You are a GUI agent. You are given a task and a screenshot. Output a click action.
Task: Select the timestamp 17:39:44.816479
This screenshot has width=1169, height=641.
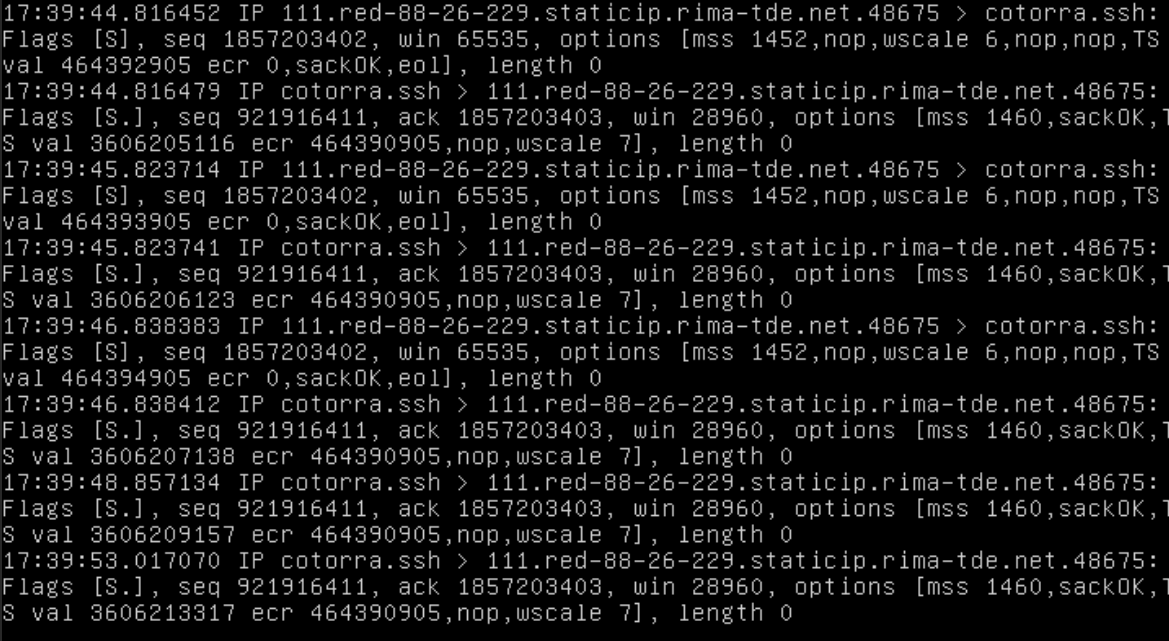[112, 91]
